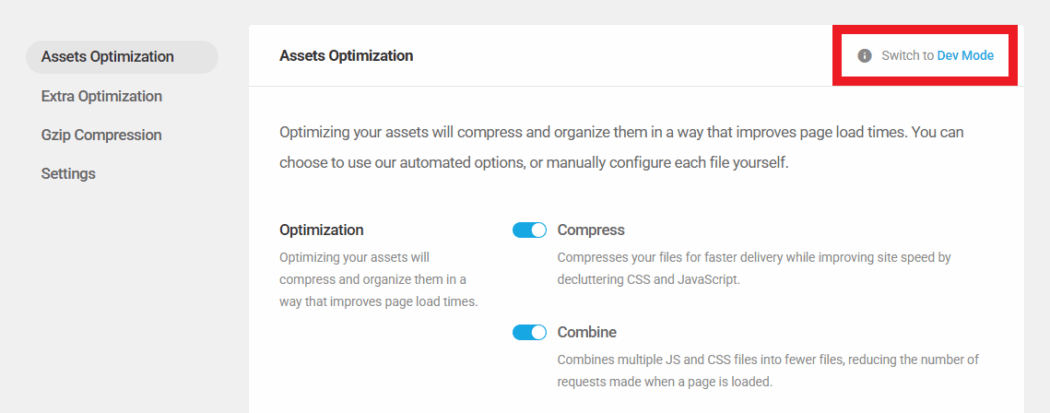The width and height of the screenshot is (1050, 413).
Task: Select Assets Optimization in the left sidebar
Action: 107,57
